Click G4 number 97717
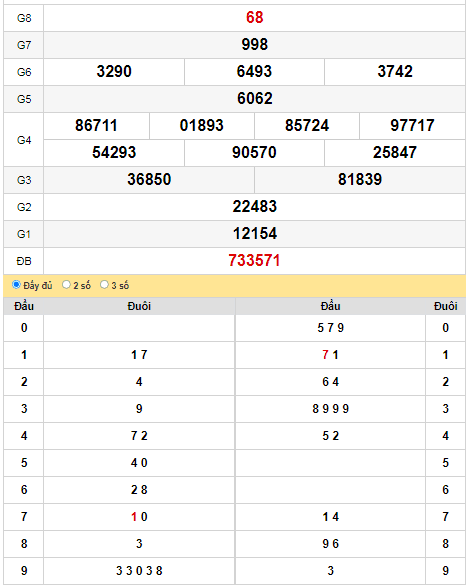Viewport: 469px width, 587px height. pyautogui.click(x=412, y=125)
